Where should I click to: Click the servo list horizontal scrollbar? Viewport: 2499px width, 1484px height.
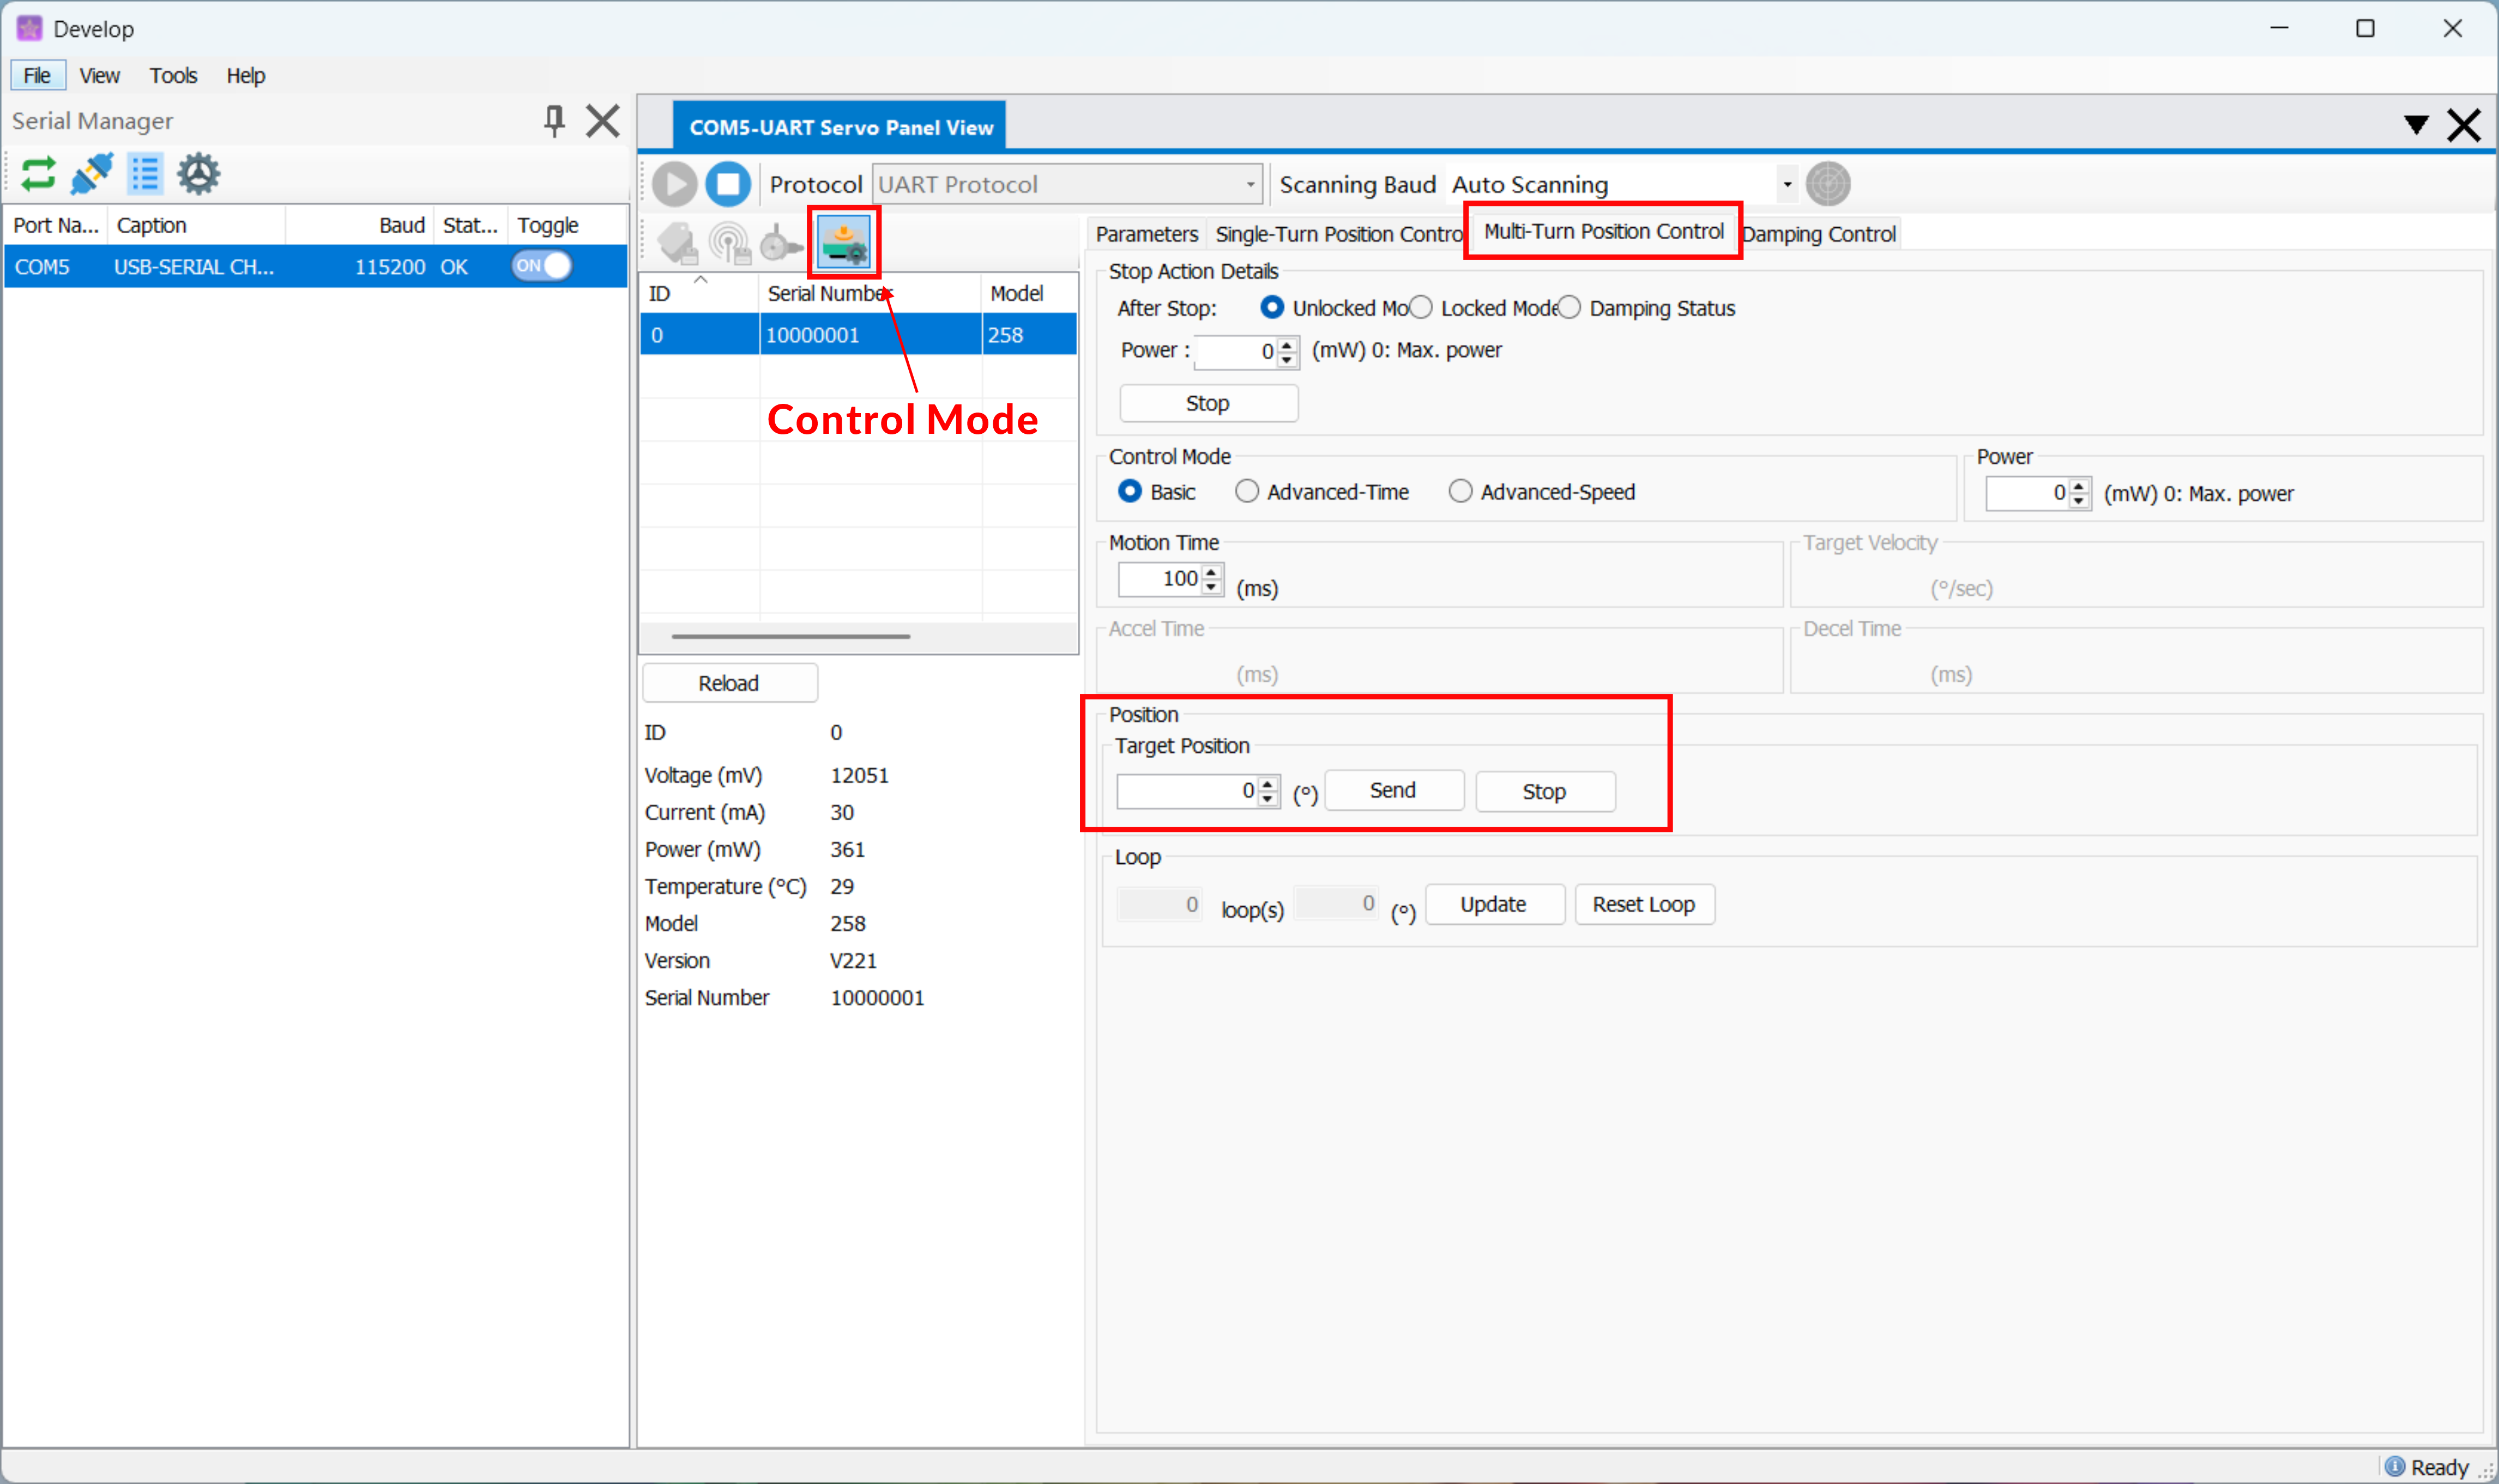coord(790,636)
